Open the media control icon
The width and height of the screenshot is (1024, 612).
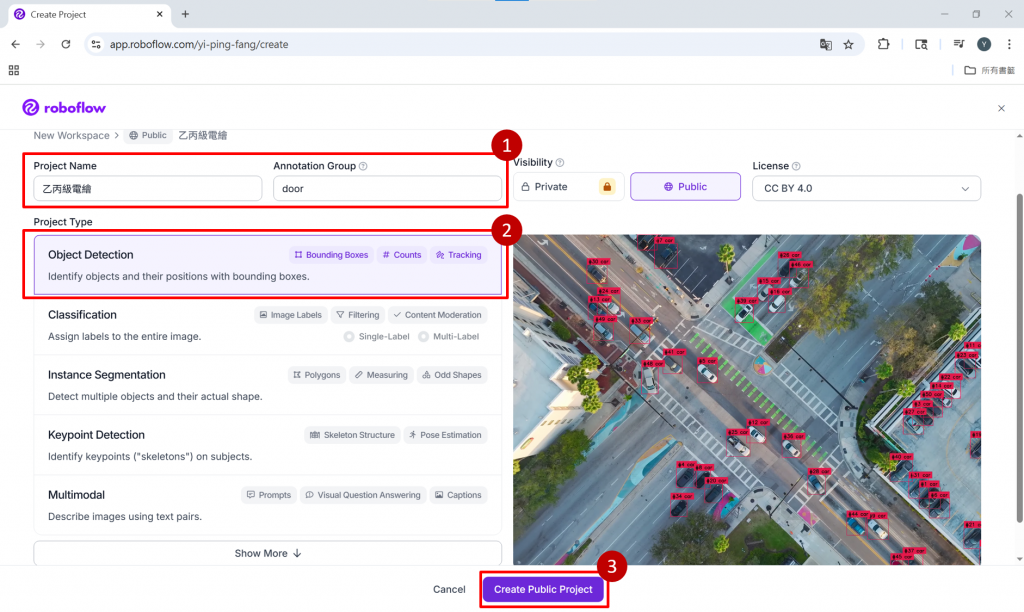pos(959,44)
